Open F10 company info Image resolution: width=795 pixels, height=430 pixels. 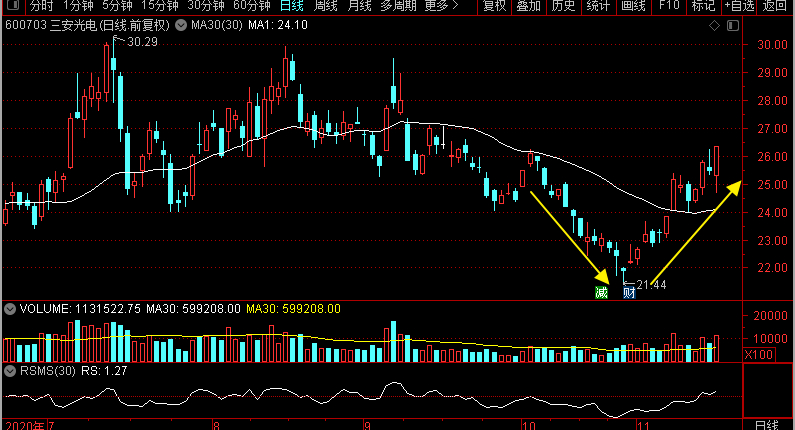(669, 6)
